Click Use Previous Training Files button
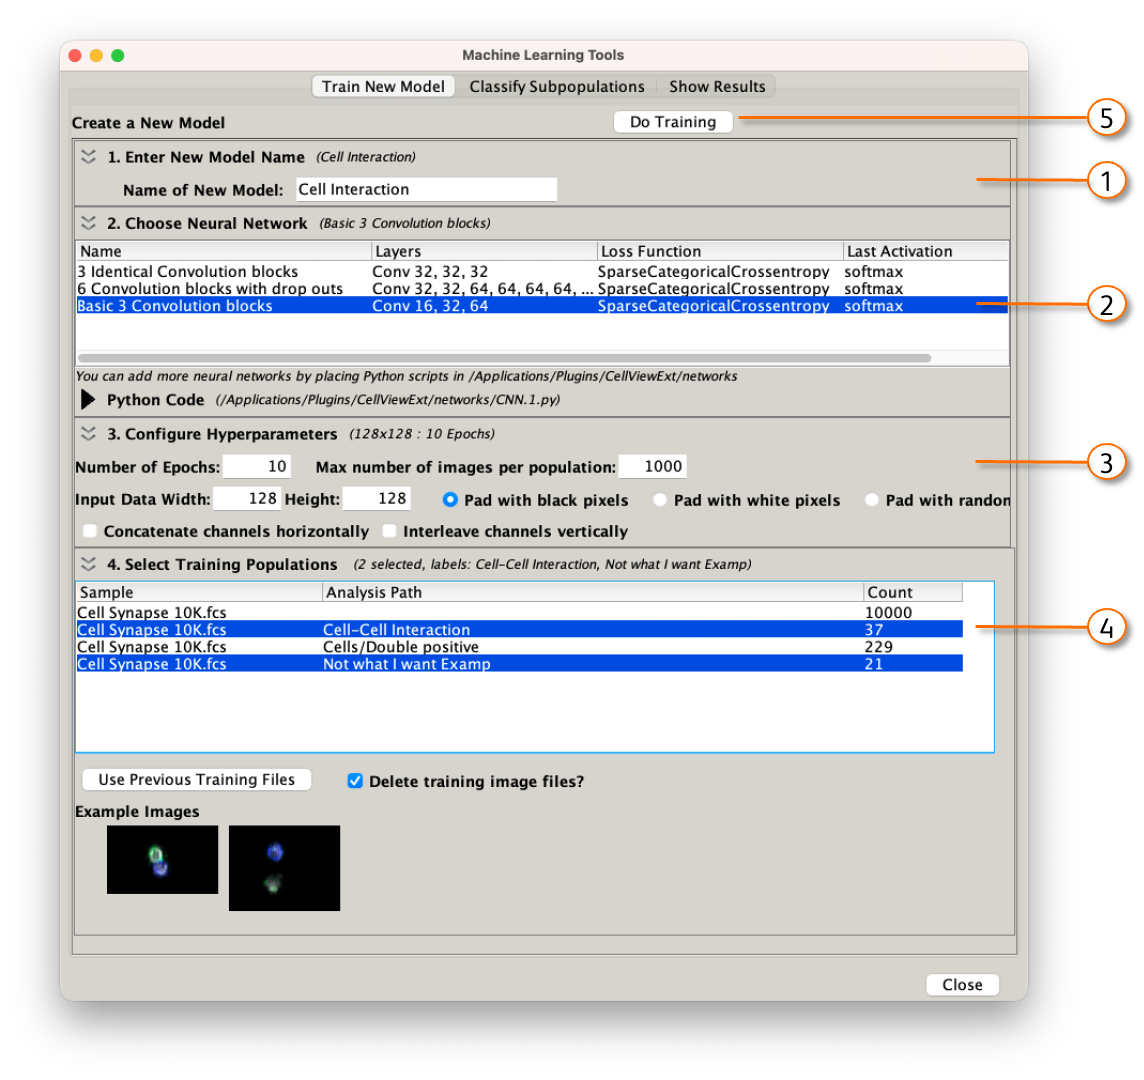This screenshot has height=1080, width=1144. [197, 780]
